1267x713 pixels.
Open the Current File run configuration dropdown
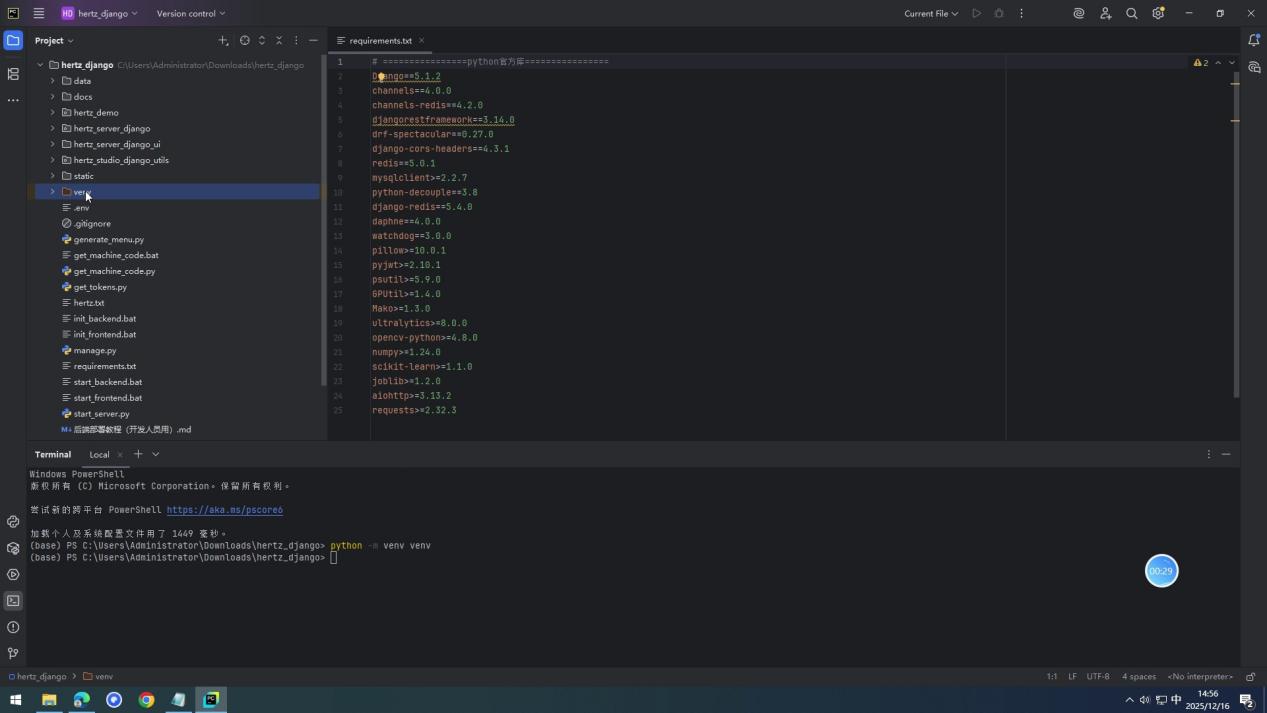point(928,13)
